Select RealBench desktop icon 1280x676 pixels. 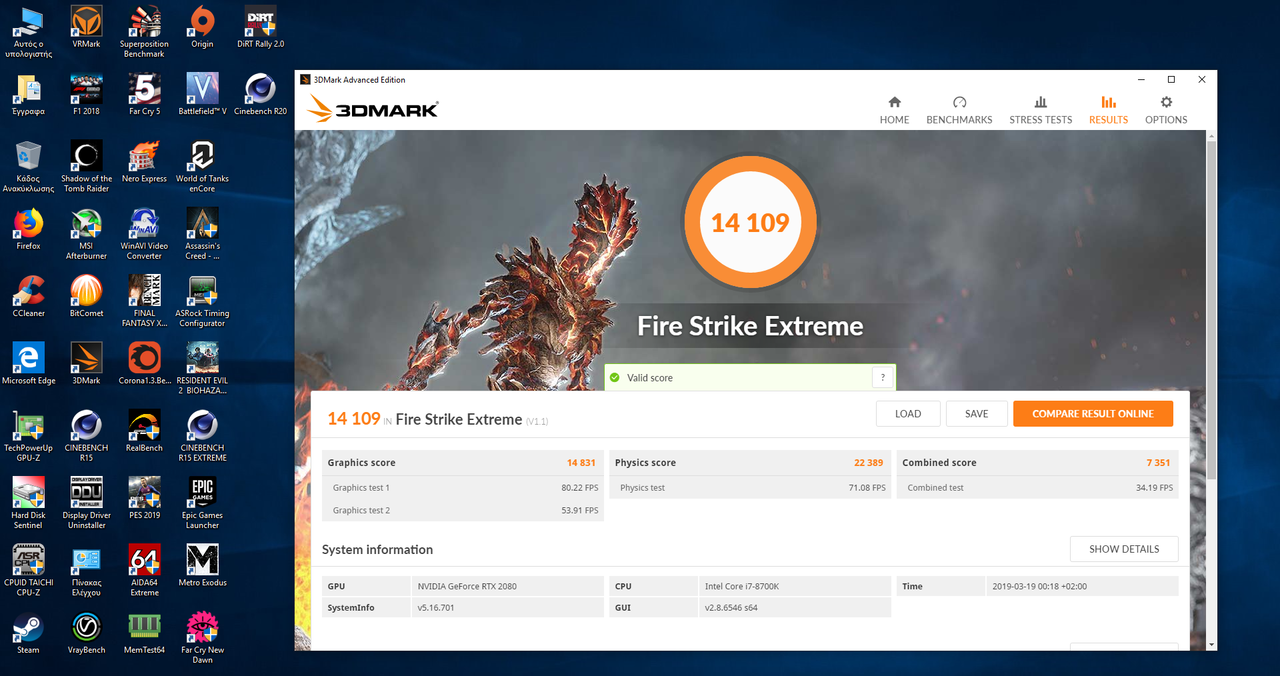(144, 430)
